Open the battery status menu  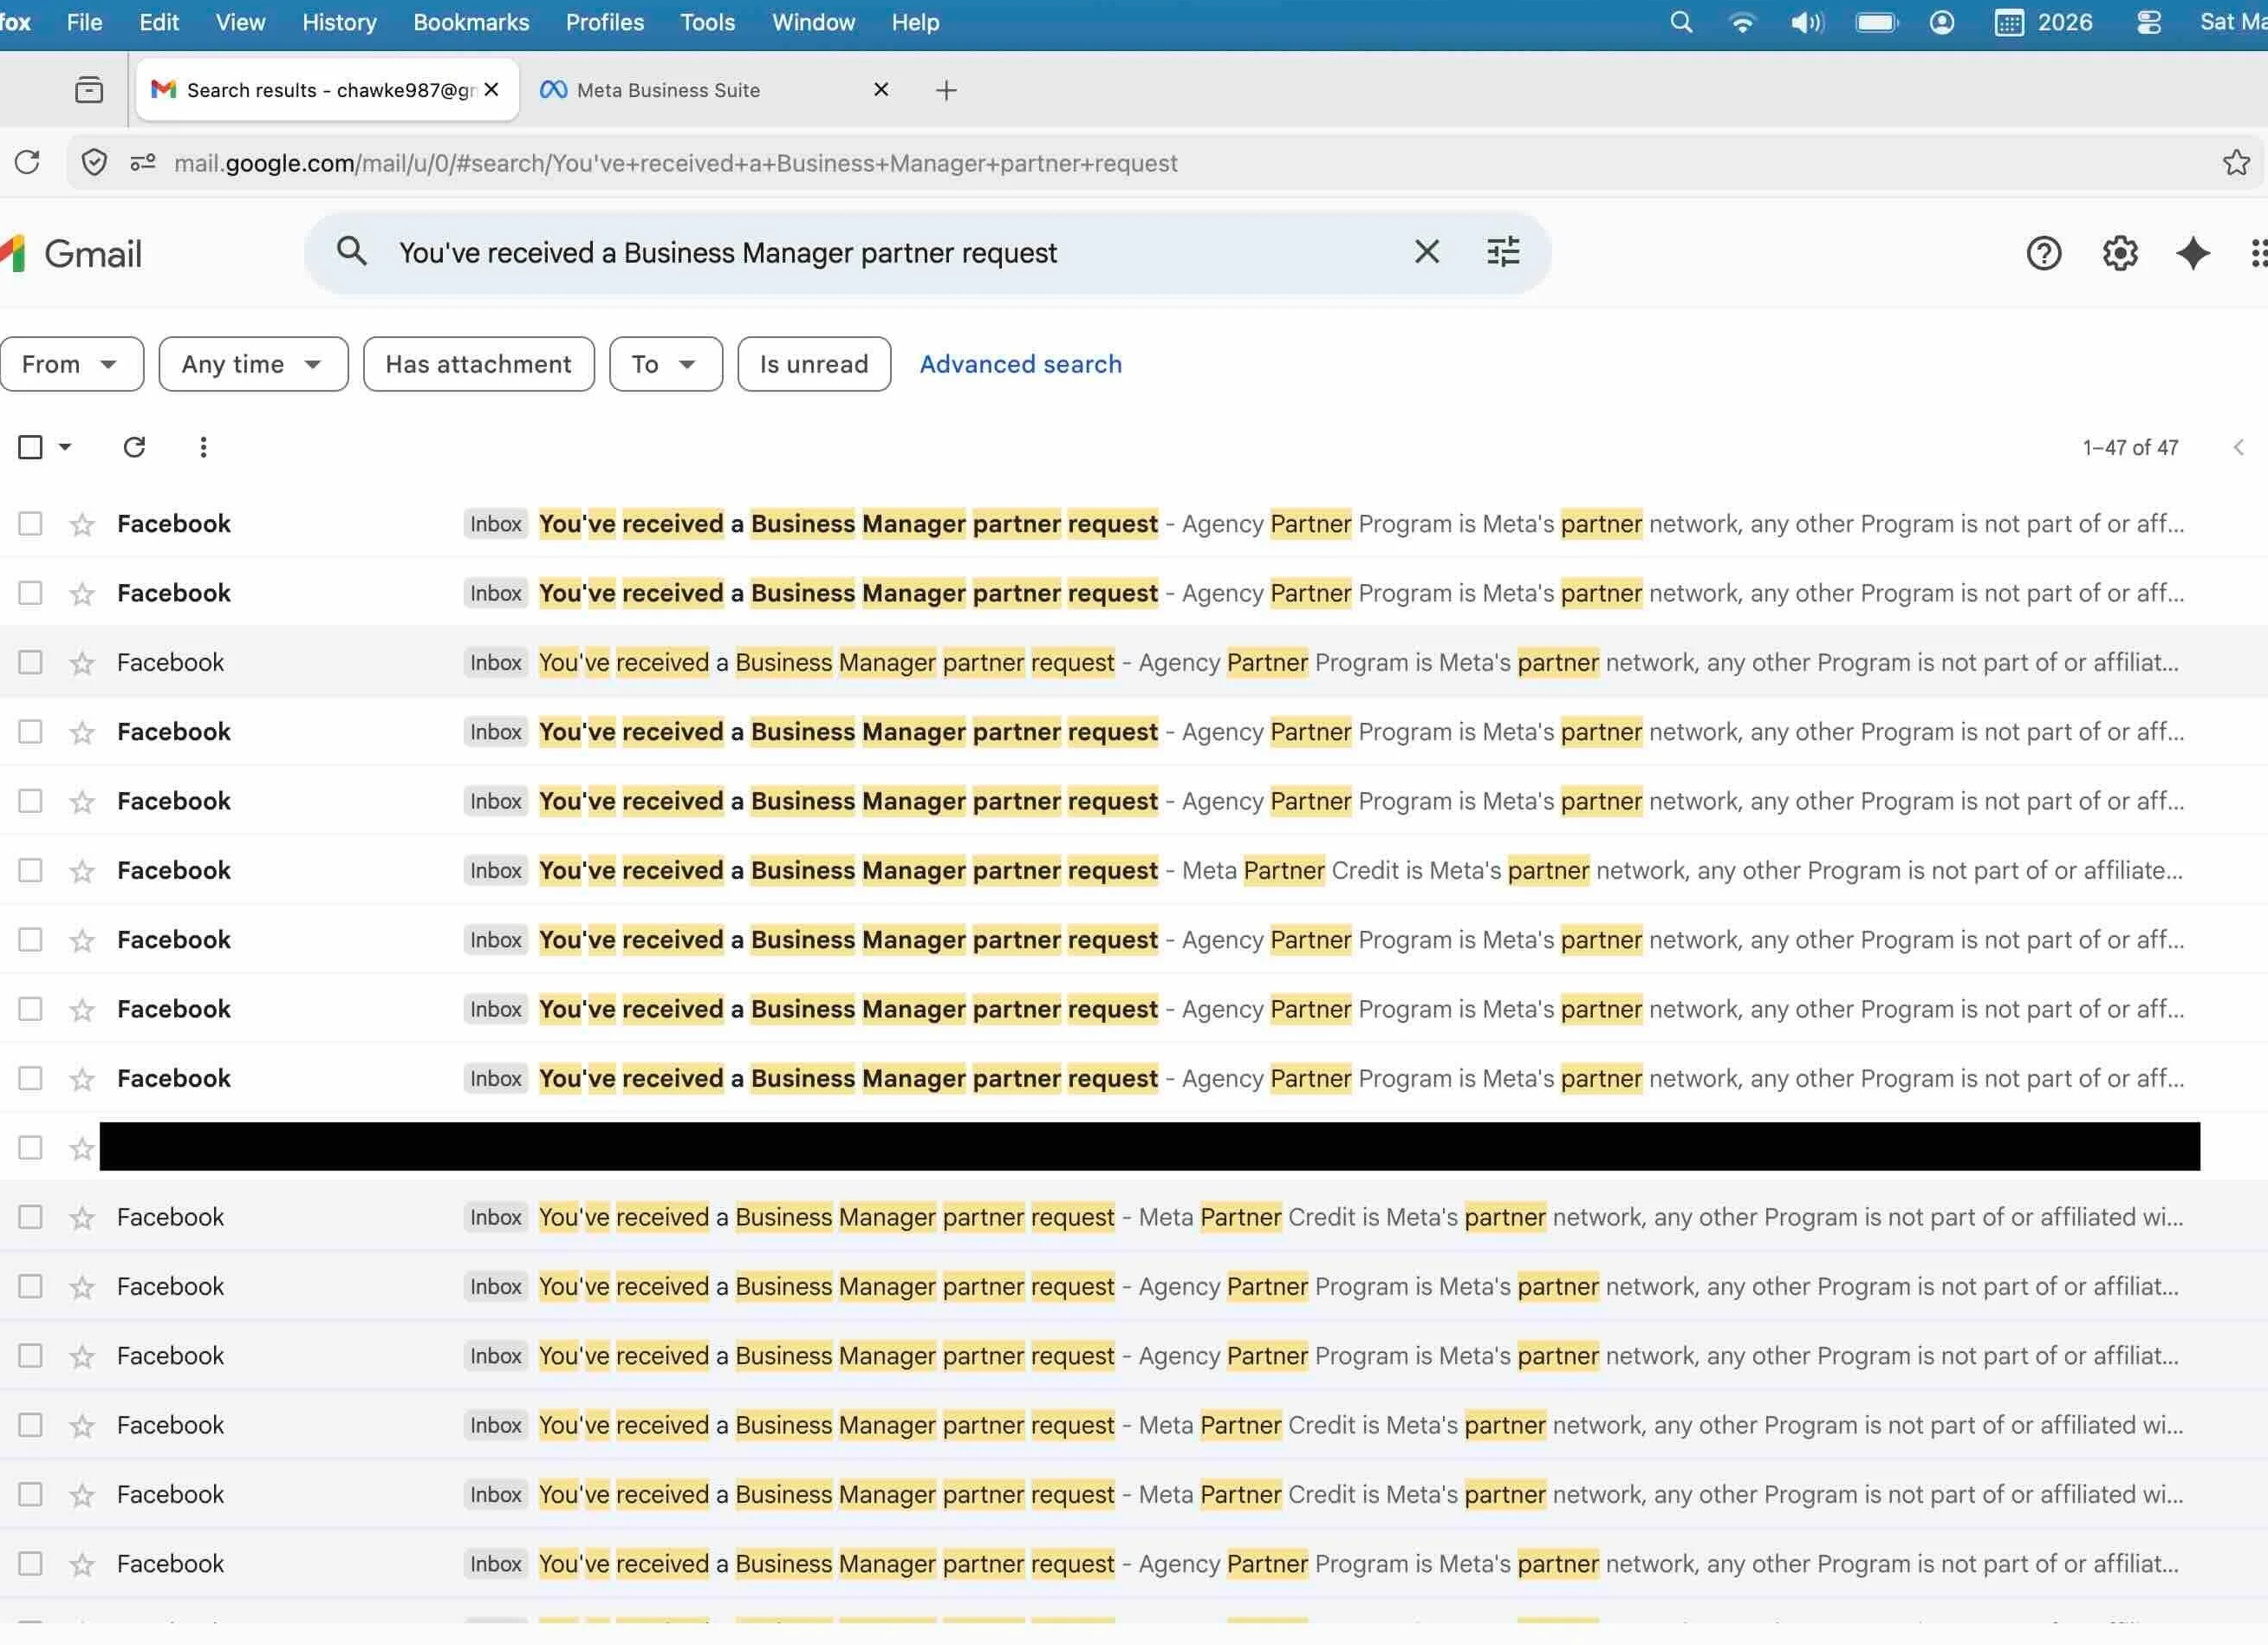tap(1877, 22)
